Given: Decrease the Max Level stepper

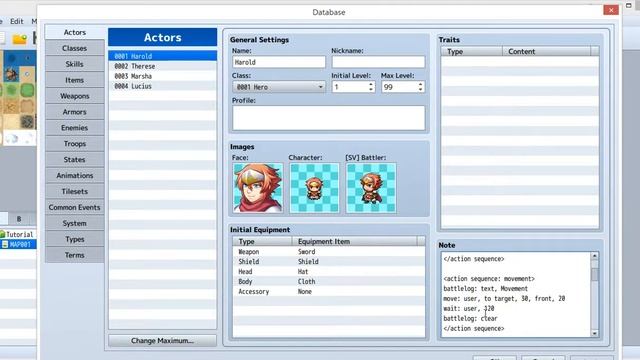Looking at the screenshot, I should point(420,89).
